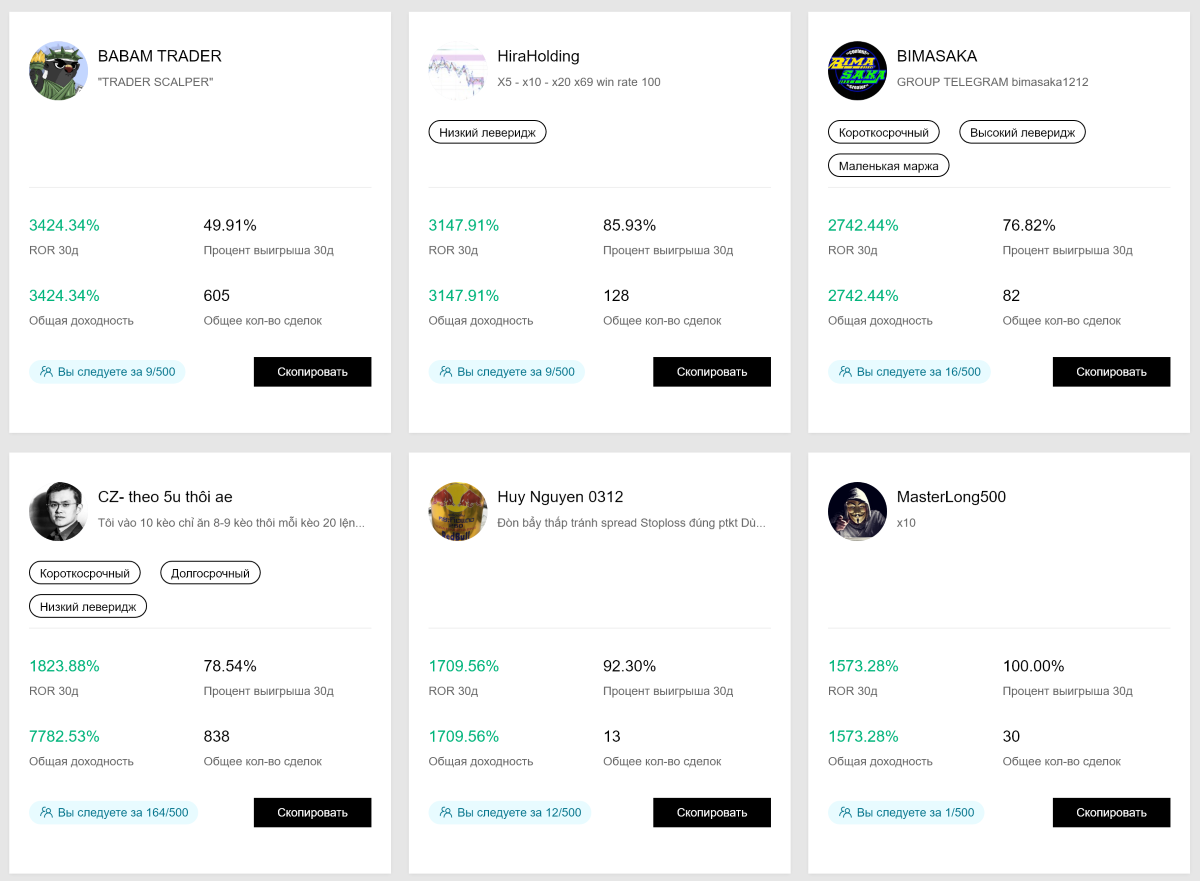Click the BIMASAKA logo avatar
Viewport: 1200px width, 881px height.
(x=857, y=71)
